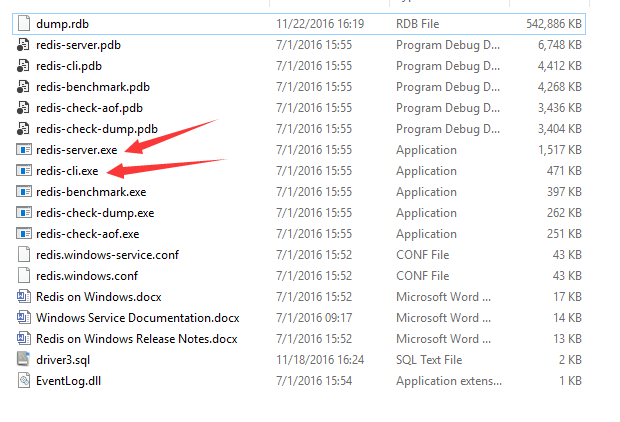Click Redis on Windows Release Notes.docx name
Screen dimensions: 620x422
coord(136,339)
